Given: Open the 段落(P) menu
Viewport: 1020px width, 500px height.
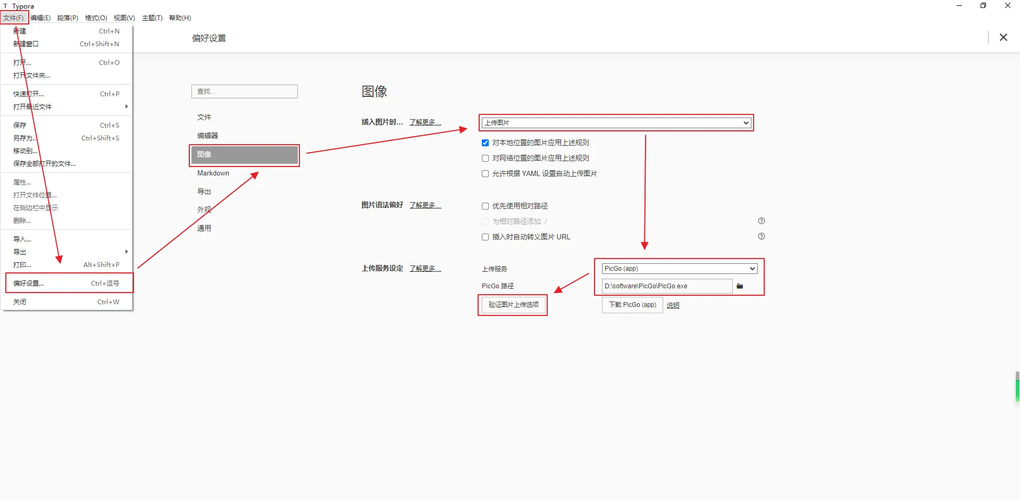Looking at the screenshot, I should click(68, 18).
